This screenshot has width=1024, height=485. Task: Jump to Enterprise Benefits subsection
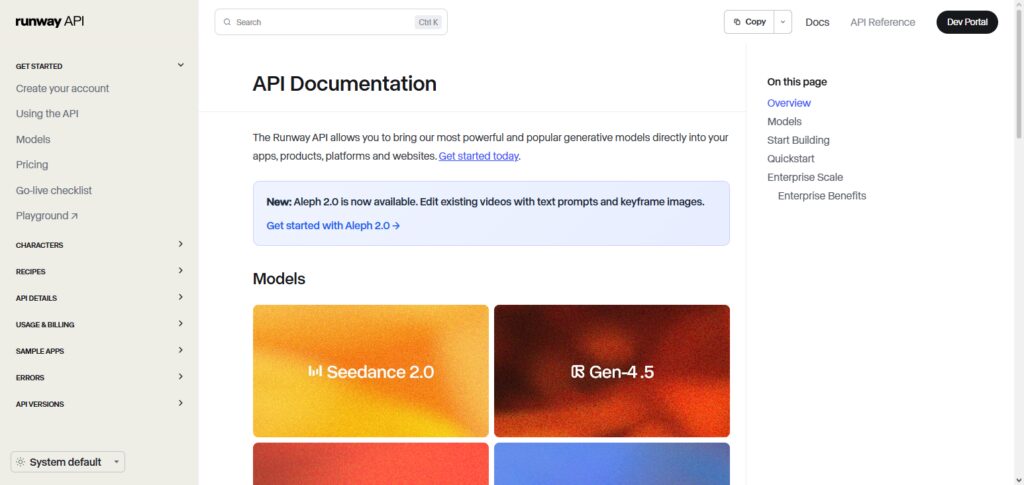(822, 196)
